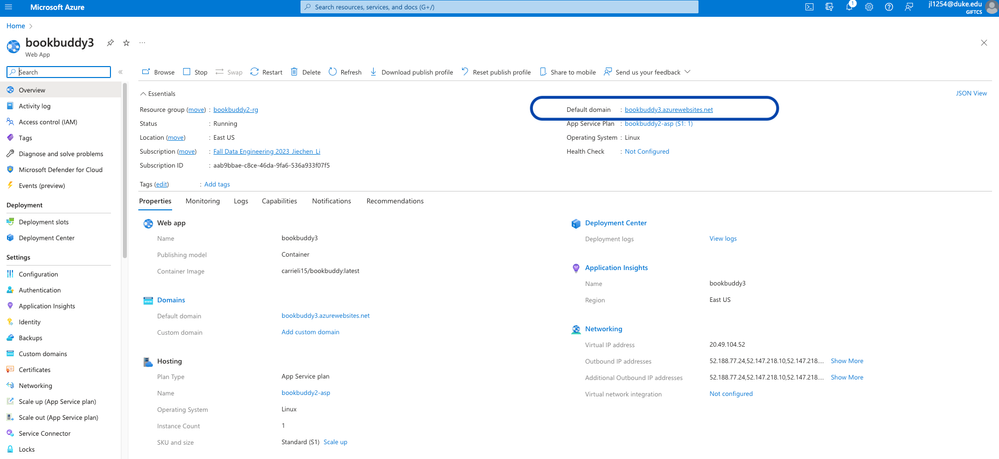Reset publish profile

496,72
